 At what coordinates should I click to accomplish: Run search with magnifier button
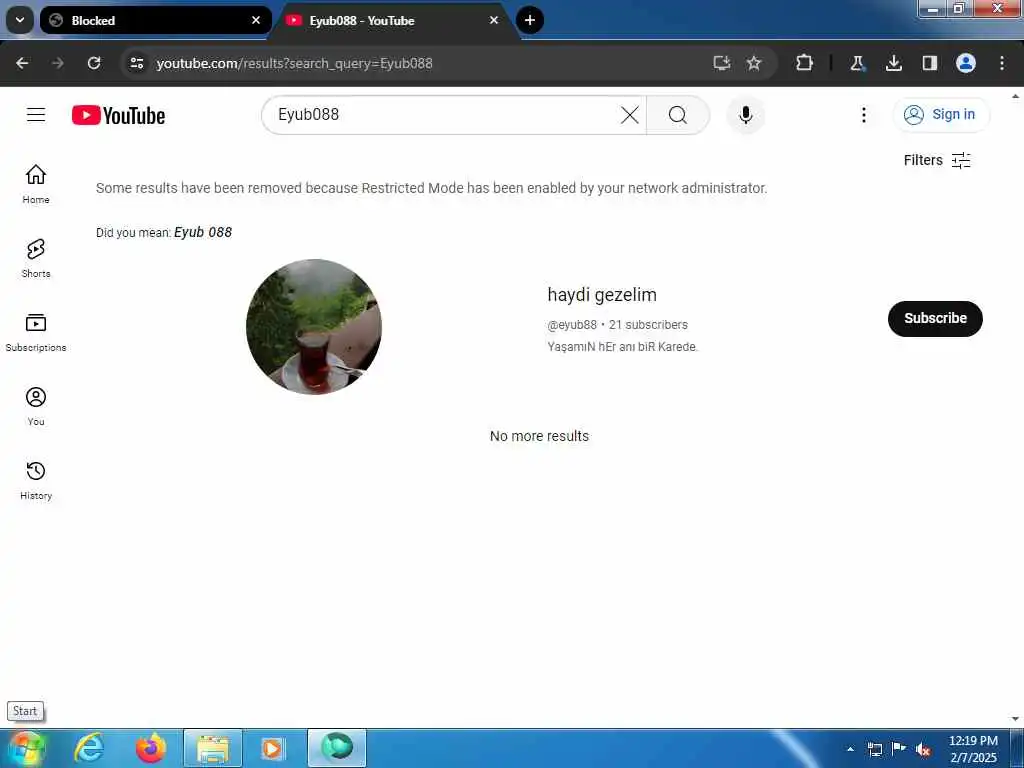[x=678, y=116]
